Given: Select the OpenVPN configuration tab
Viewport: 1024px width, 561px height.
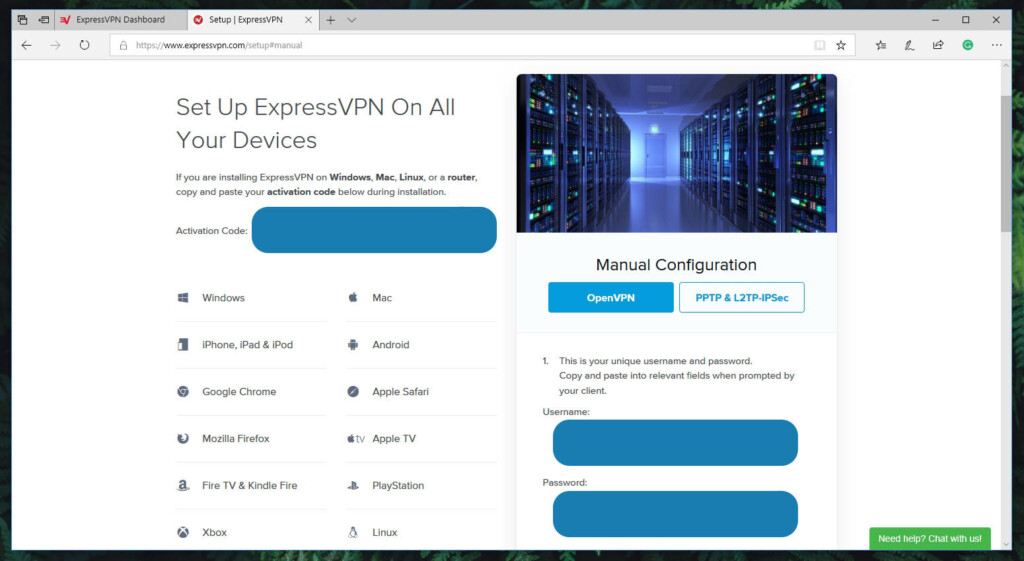Looking at the screenshot, I should point(611,297).
